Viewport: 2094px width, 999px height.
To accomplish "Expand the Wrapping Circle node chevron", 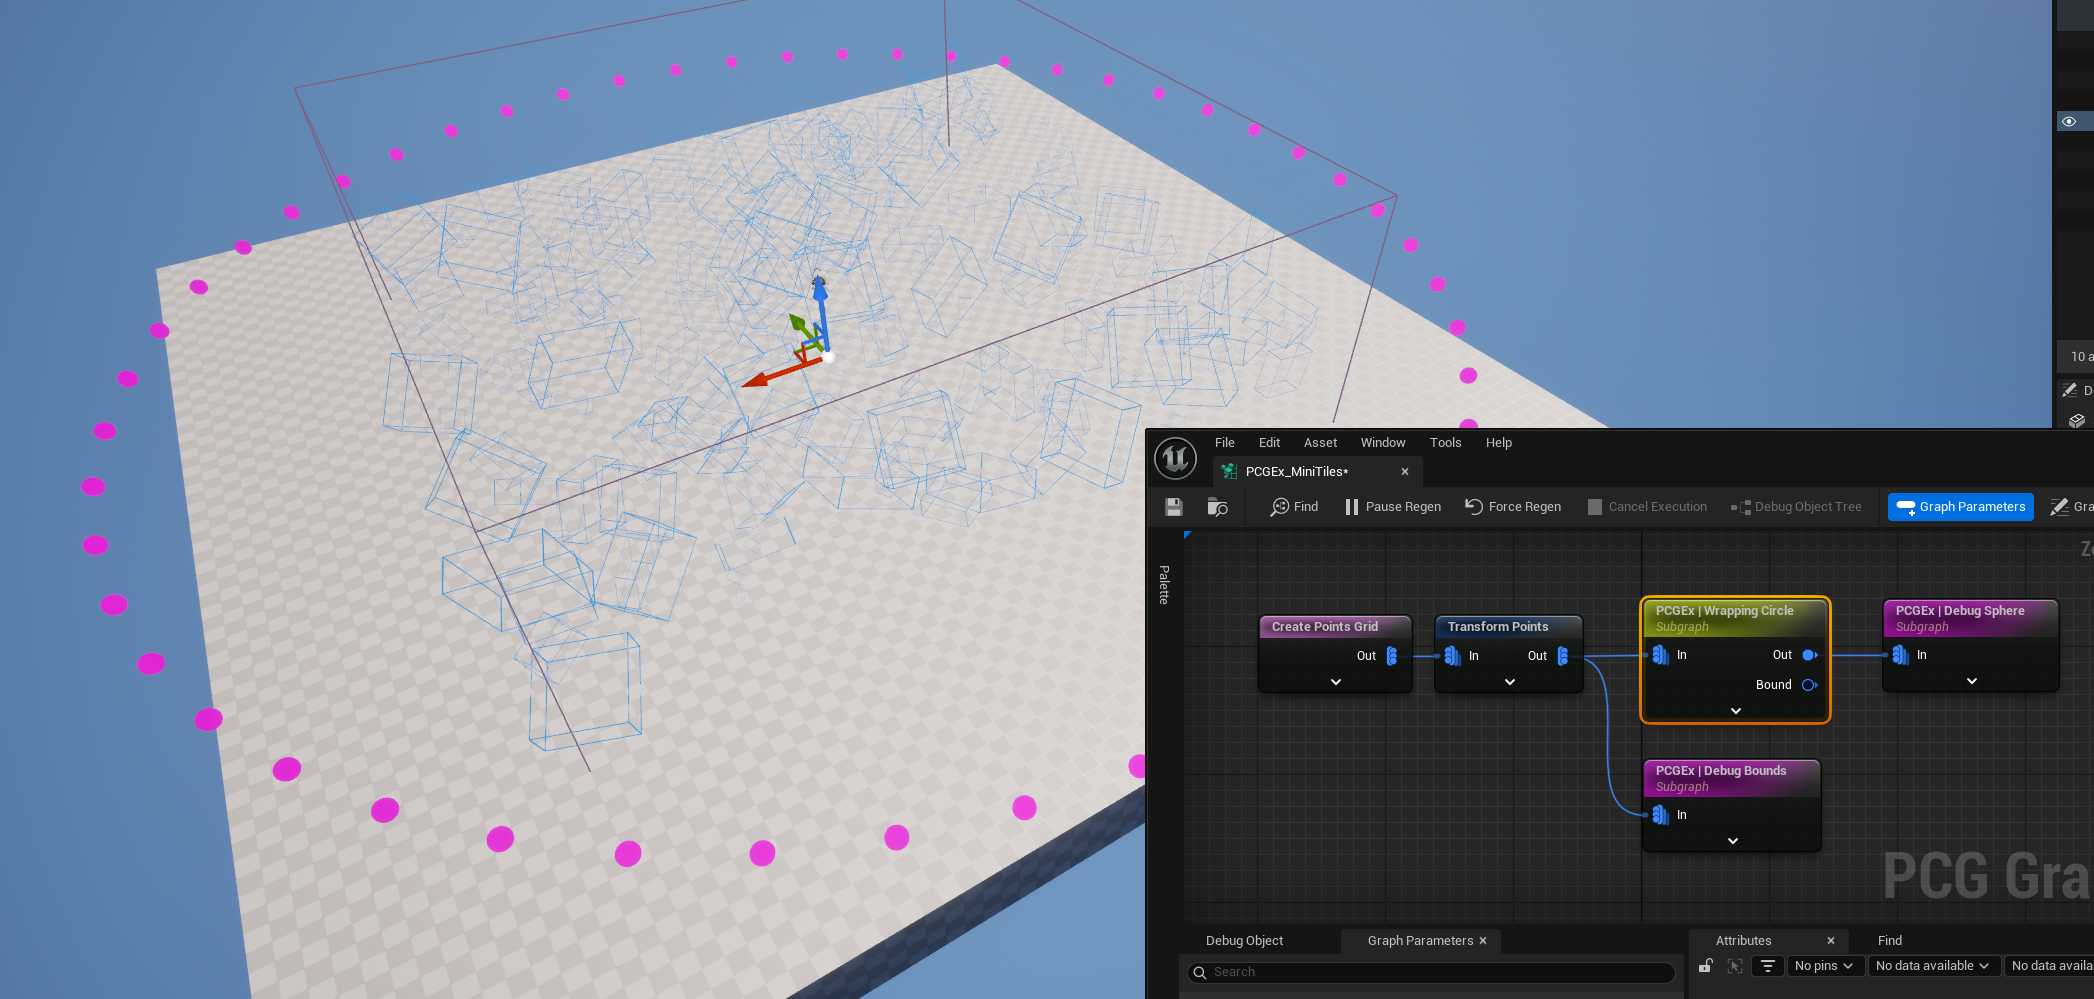I will tap(1736, 711).
